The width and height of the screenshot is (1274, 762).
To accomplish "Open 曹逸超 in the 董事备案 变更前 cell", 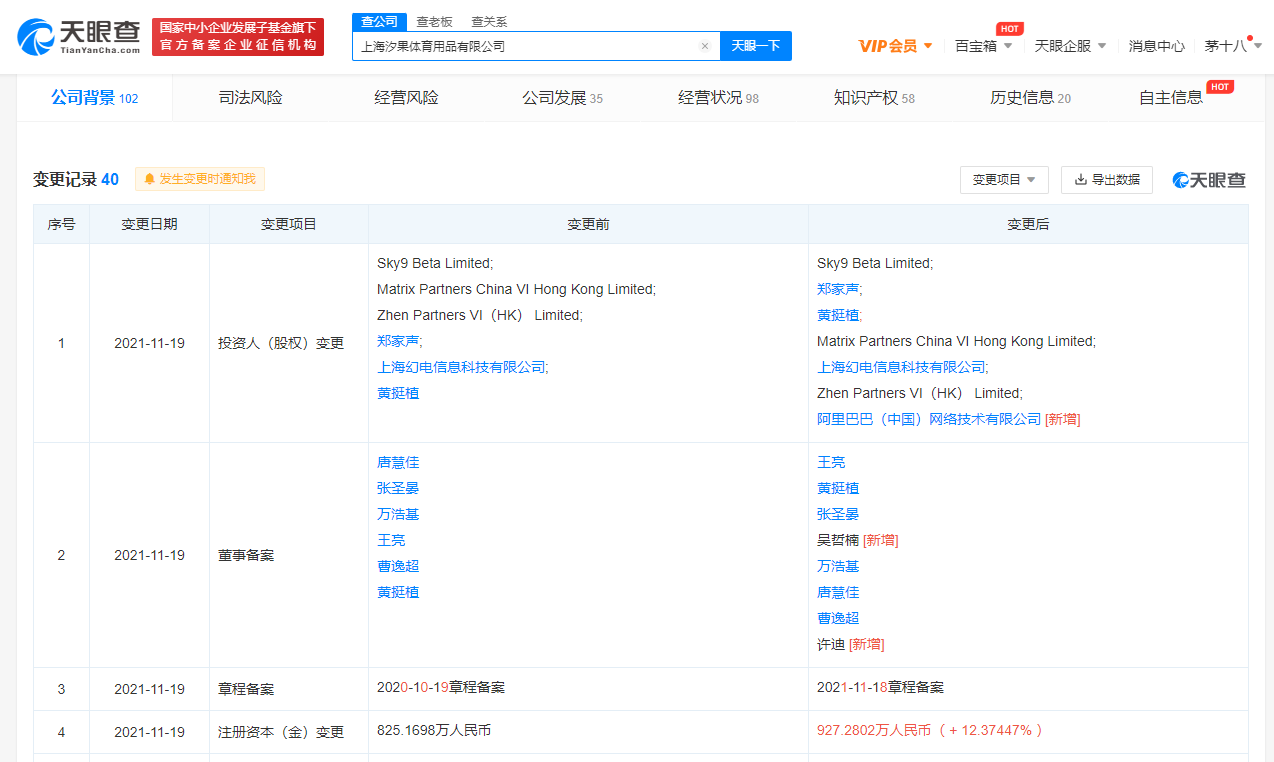I will (398, 566).
